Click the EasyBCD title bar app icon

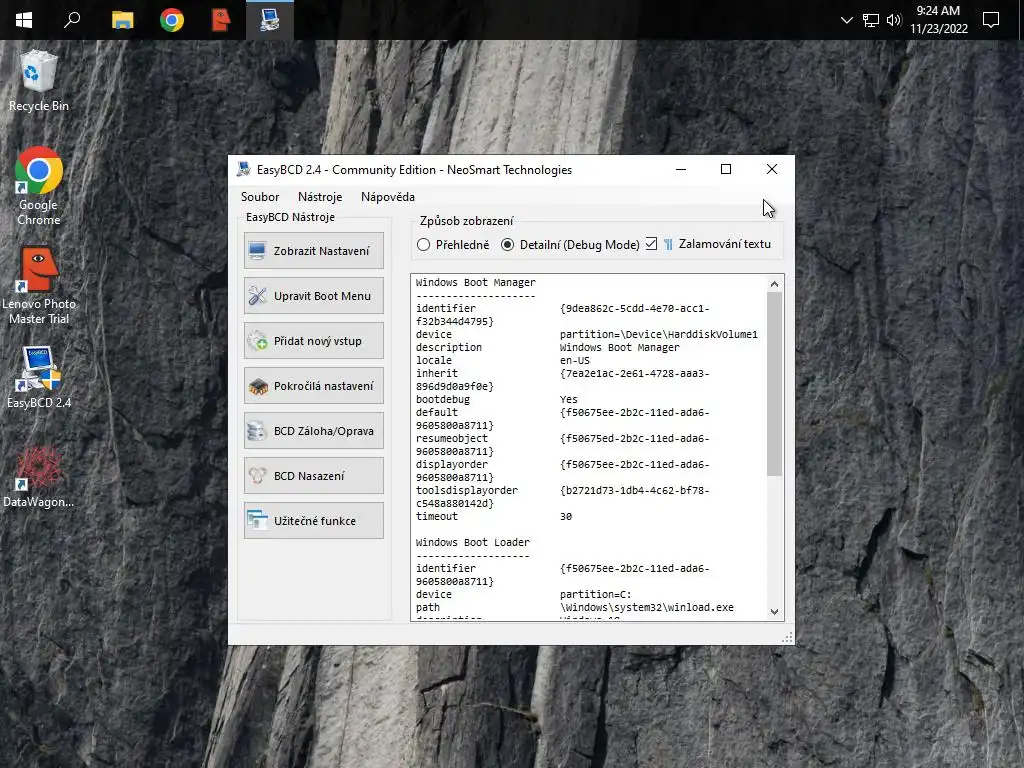[x=244, y=169]
